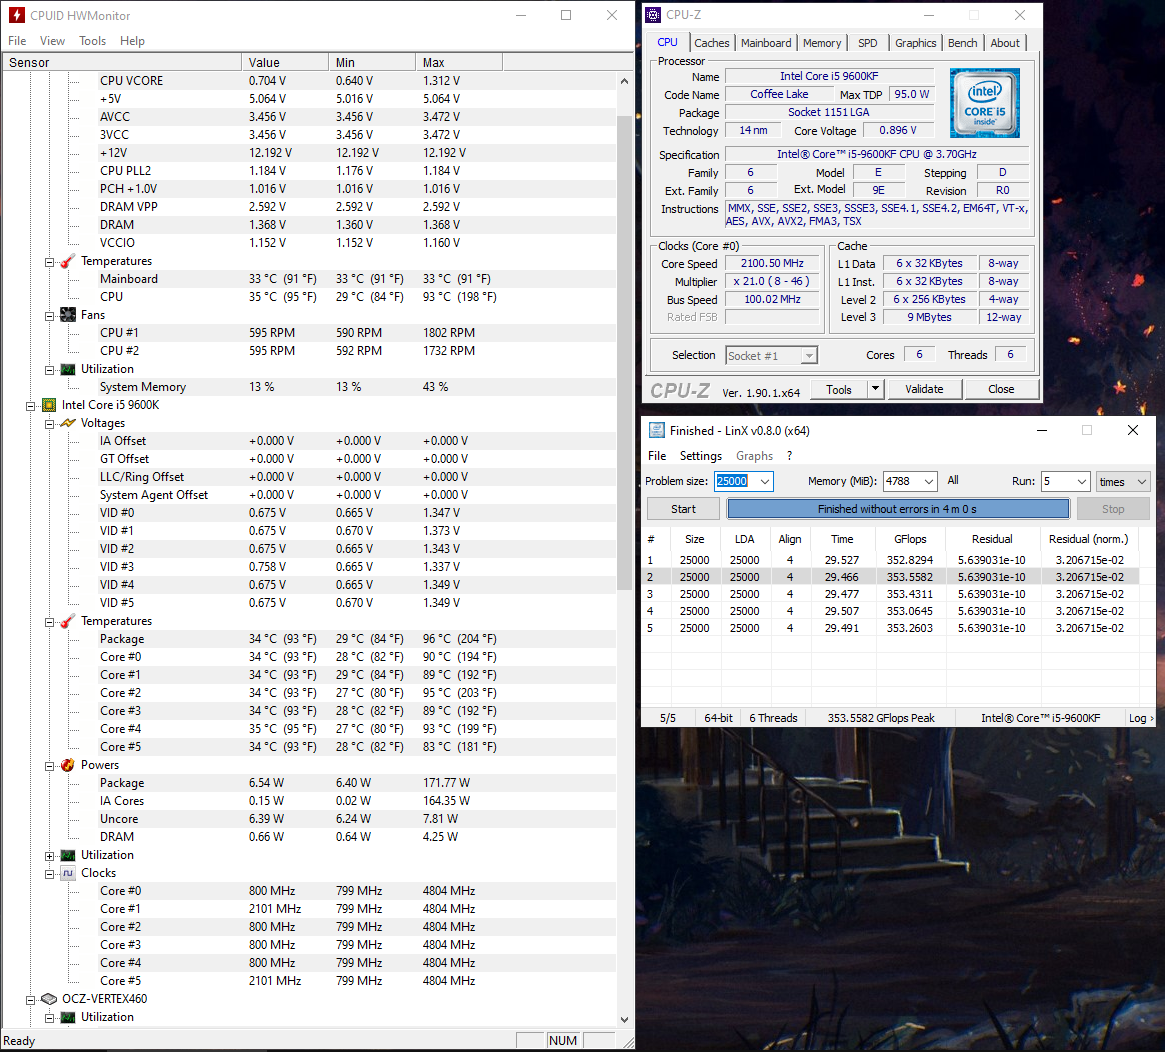Open the LinX question mark help menu
Viewport: 1165px width, 1052px height.
(790, 455)
